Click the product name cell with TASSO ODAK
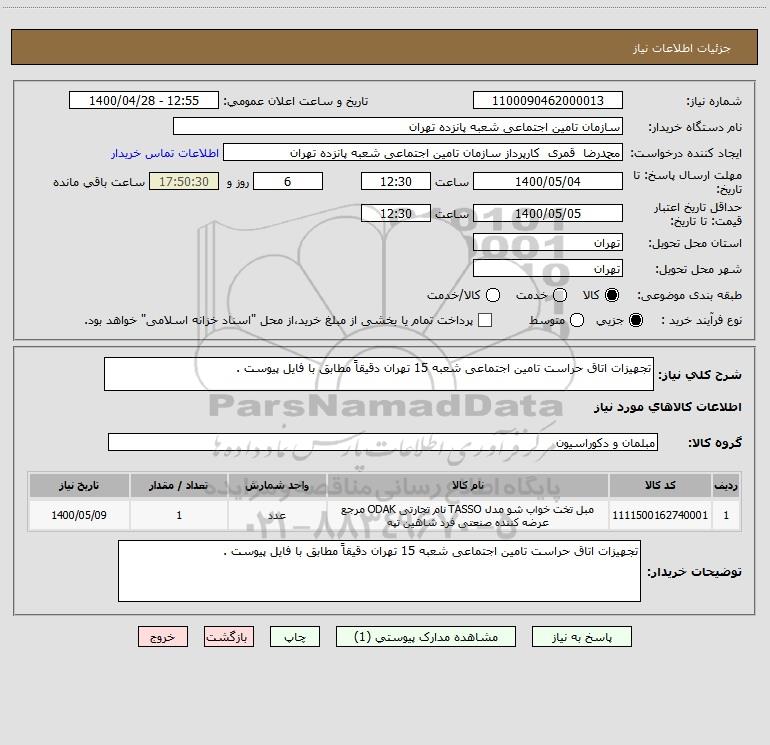The image size is (770, 745). [468, 515]
